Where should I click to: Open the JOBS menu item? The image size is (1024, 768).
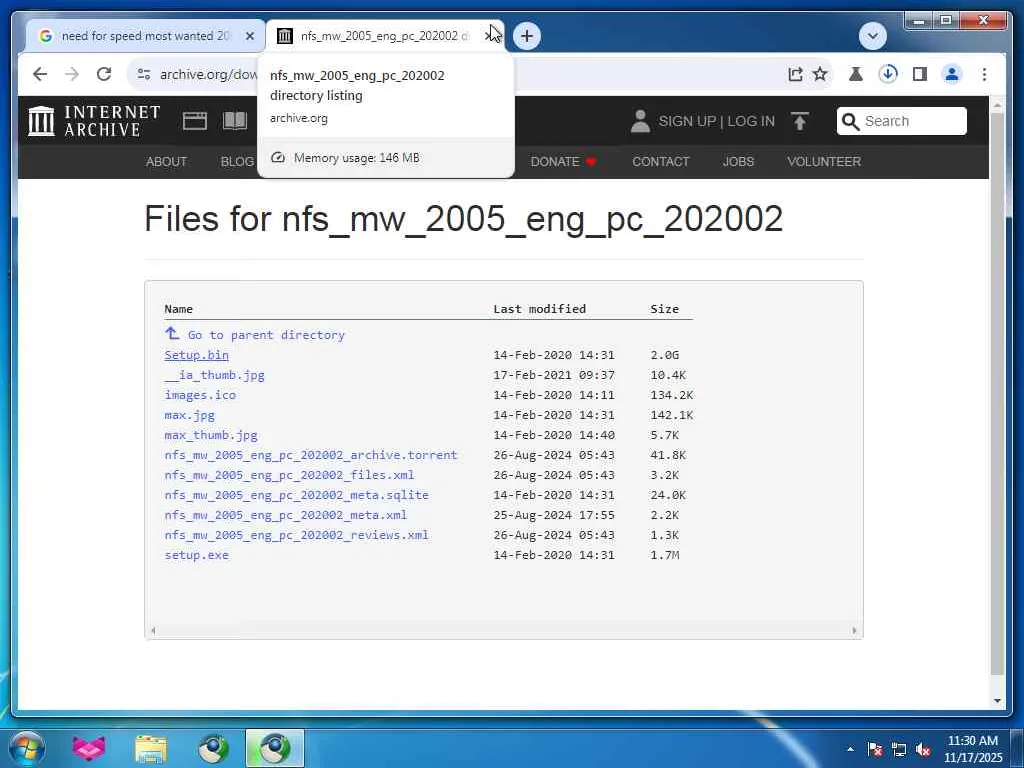(738, 161)
